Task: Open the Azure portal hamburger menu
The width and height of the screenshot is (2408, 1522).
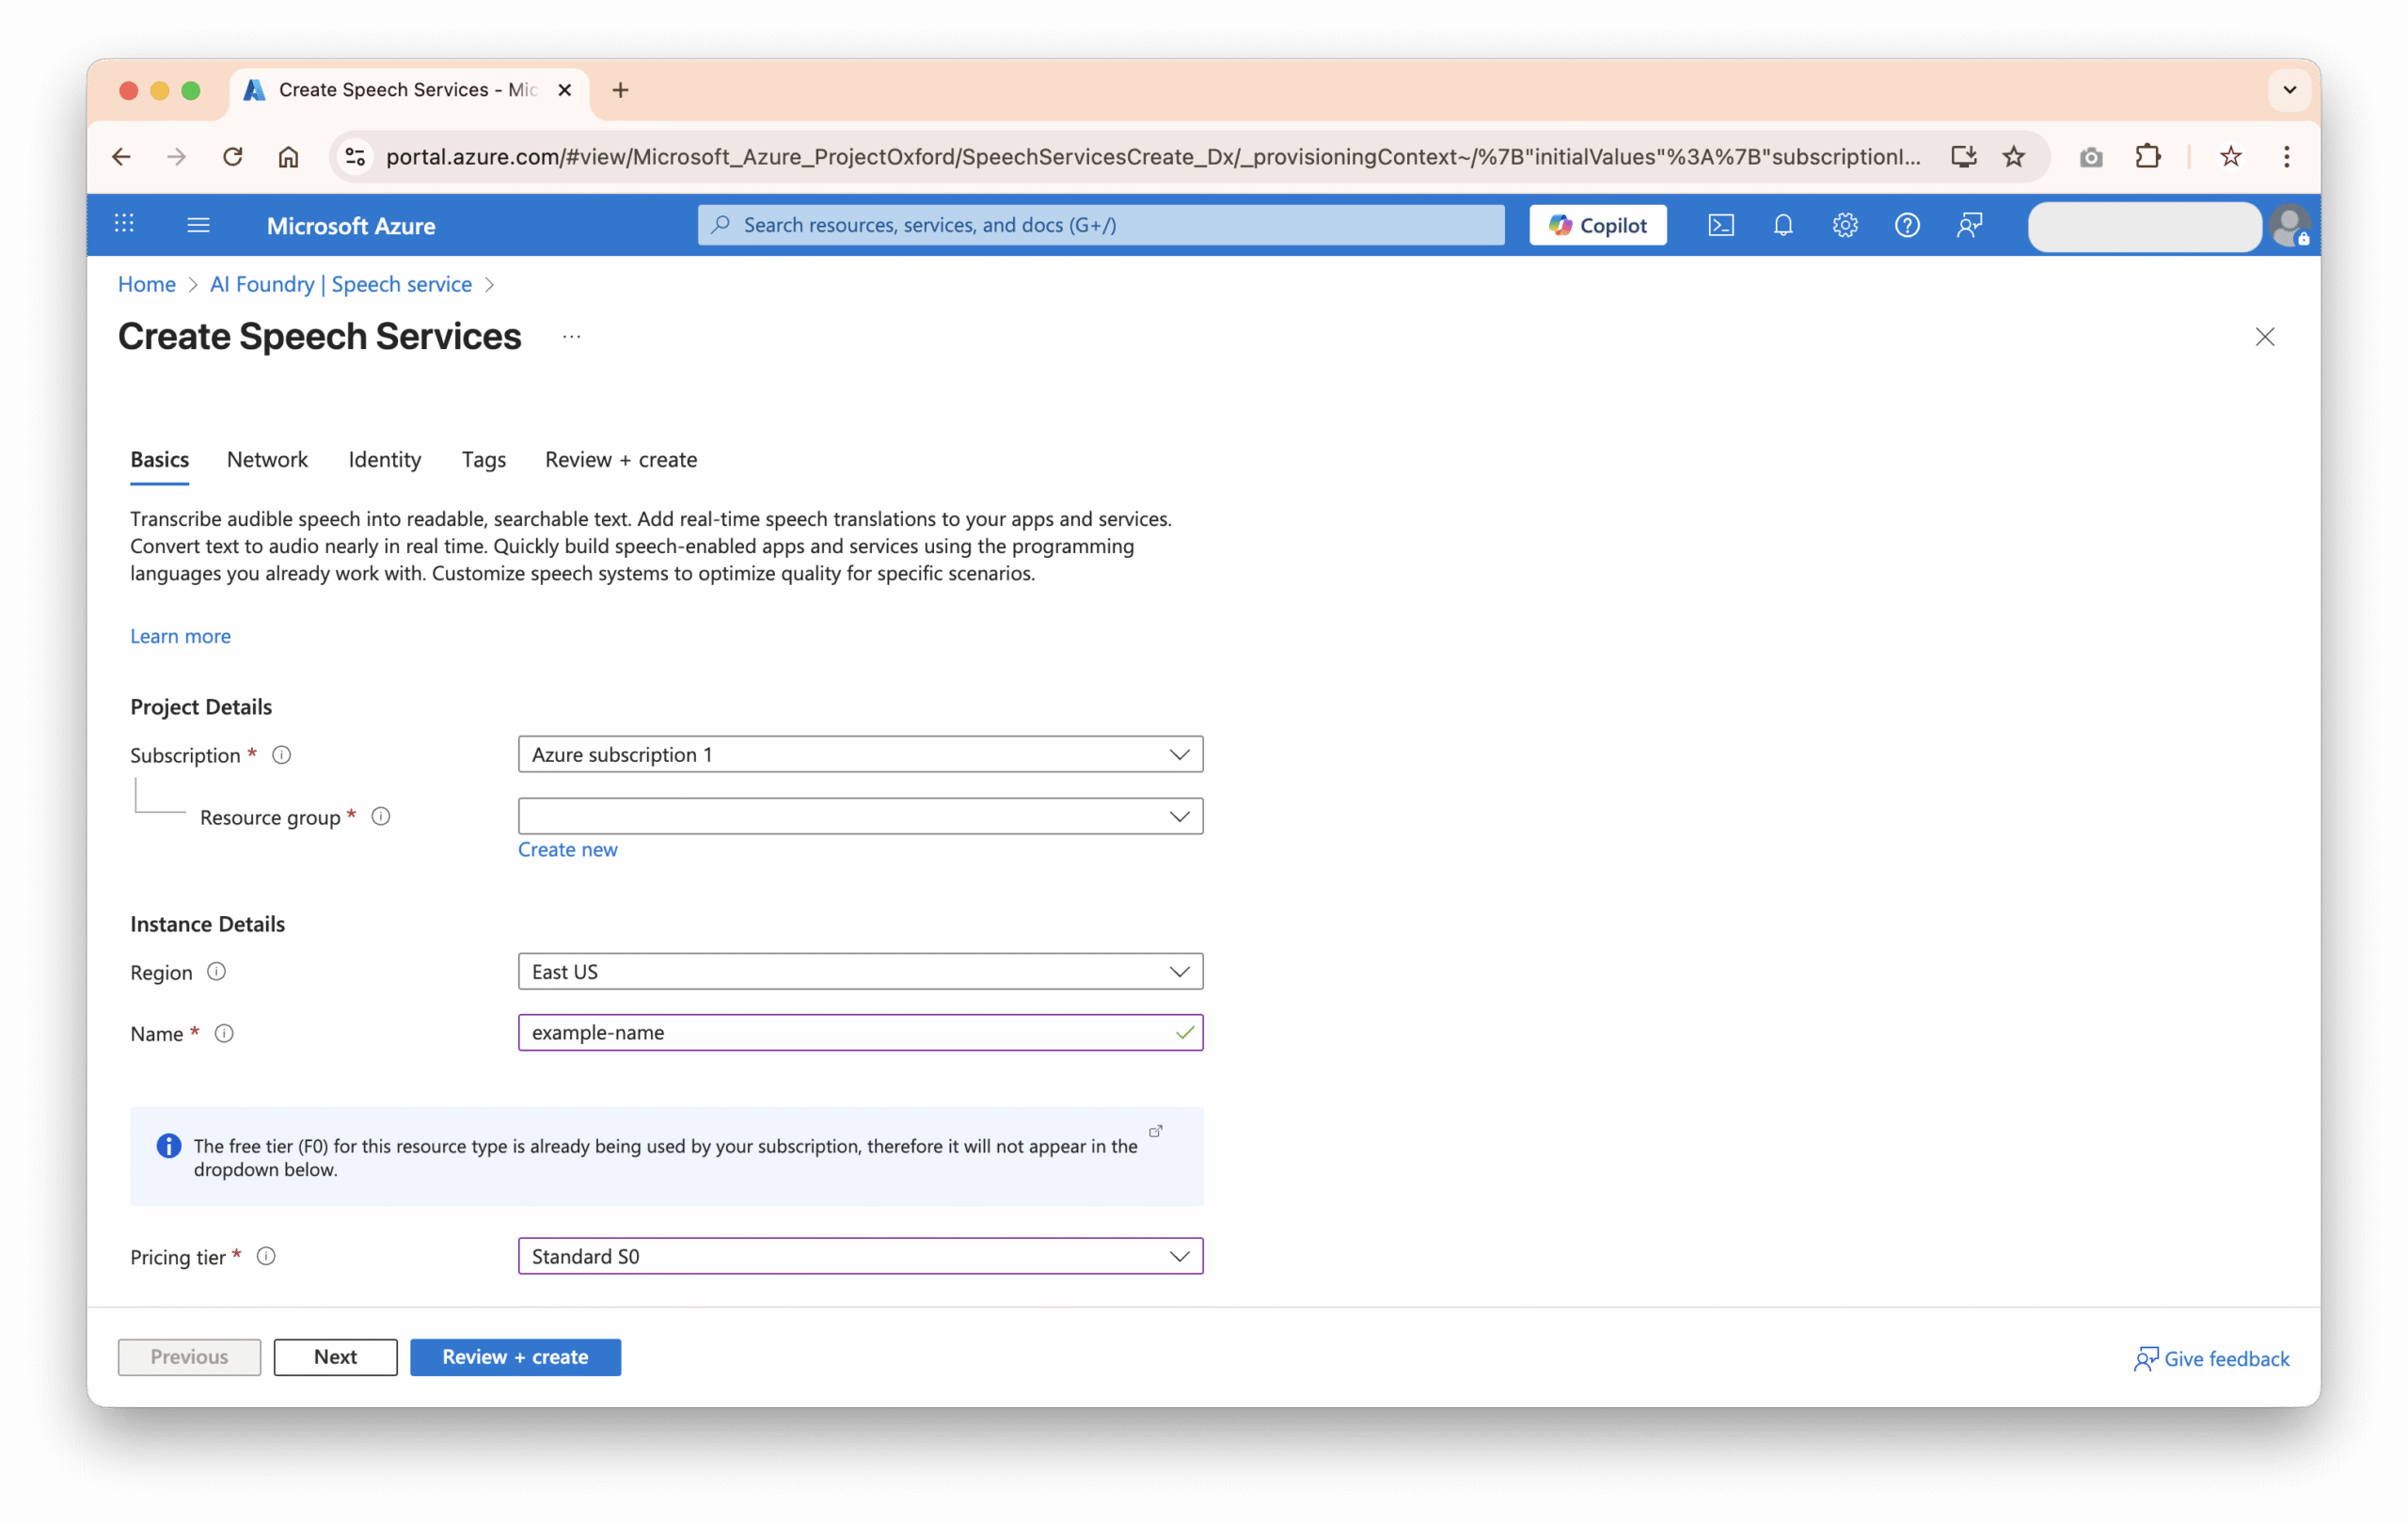Action: pos(198,225)
